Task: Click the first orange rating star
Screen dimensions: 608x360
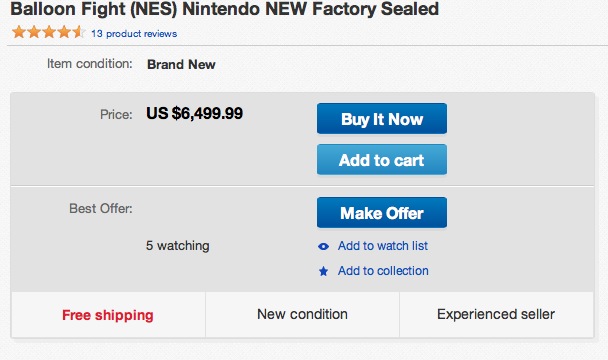Action: tap(19, 32)
